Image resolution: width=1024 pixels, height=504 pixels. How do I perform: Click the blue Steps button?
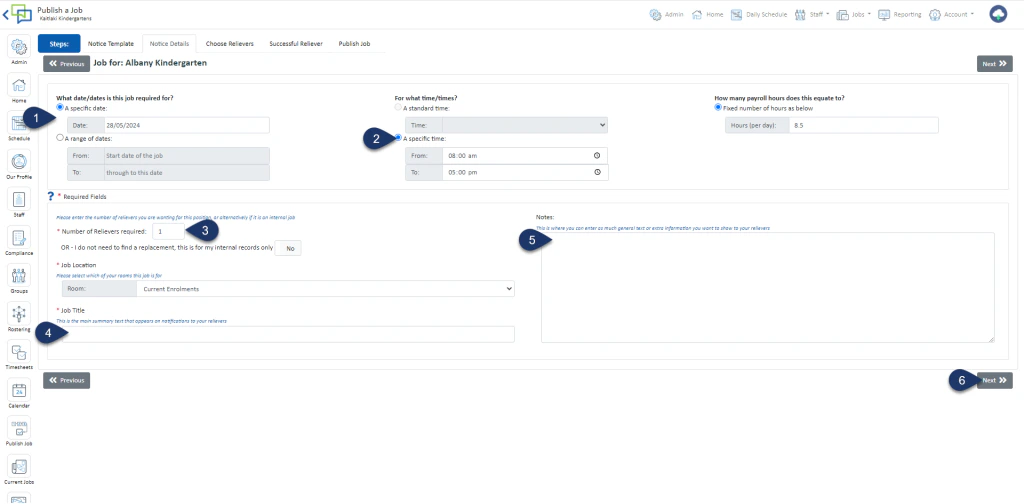(x=59, y=44)
